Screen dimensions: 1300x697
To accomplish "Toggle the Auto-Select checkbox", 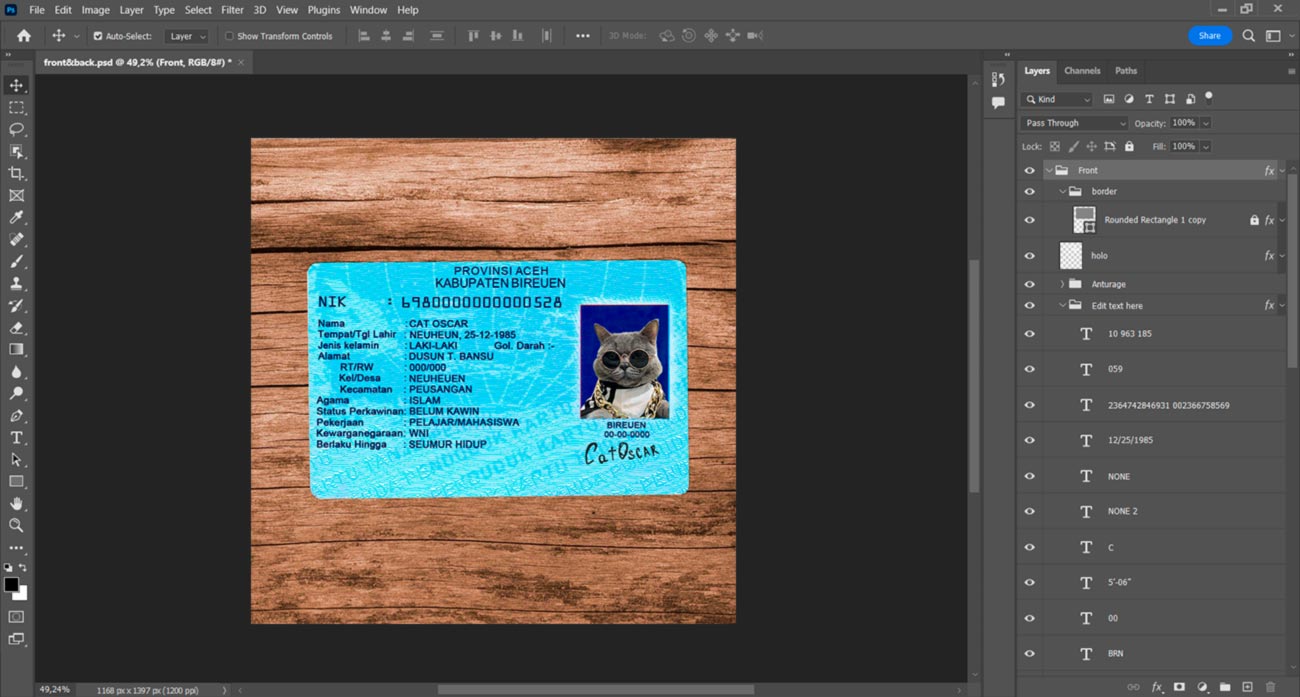I will 98,36.
